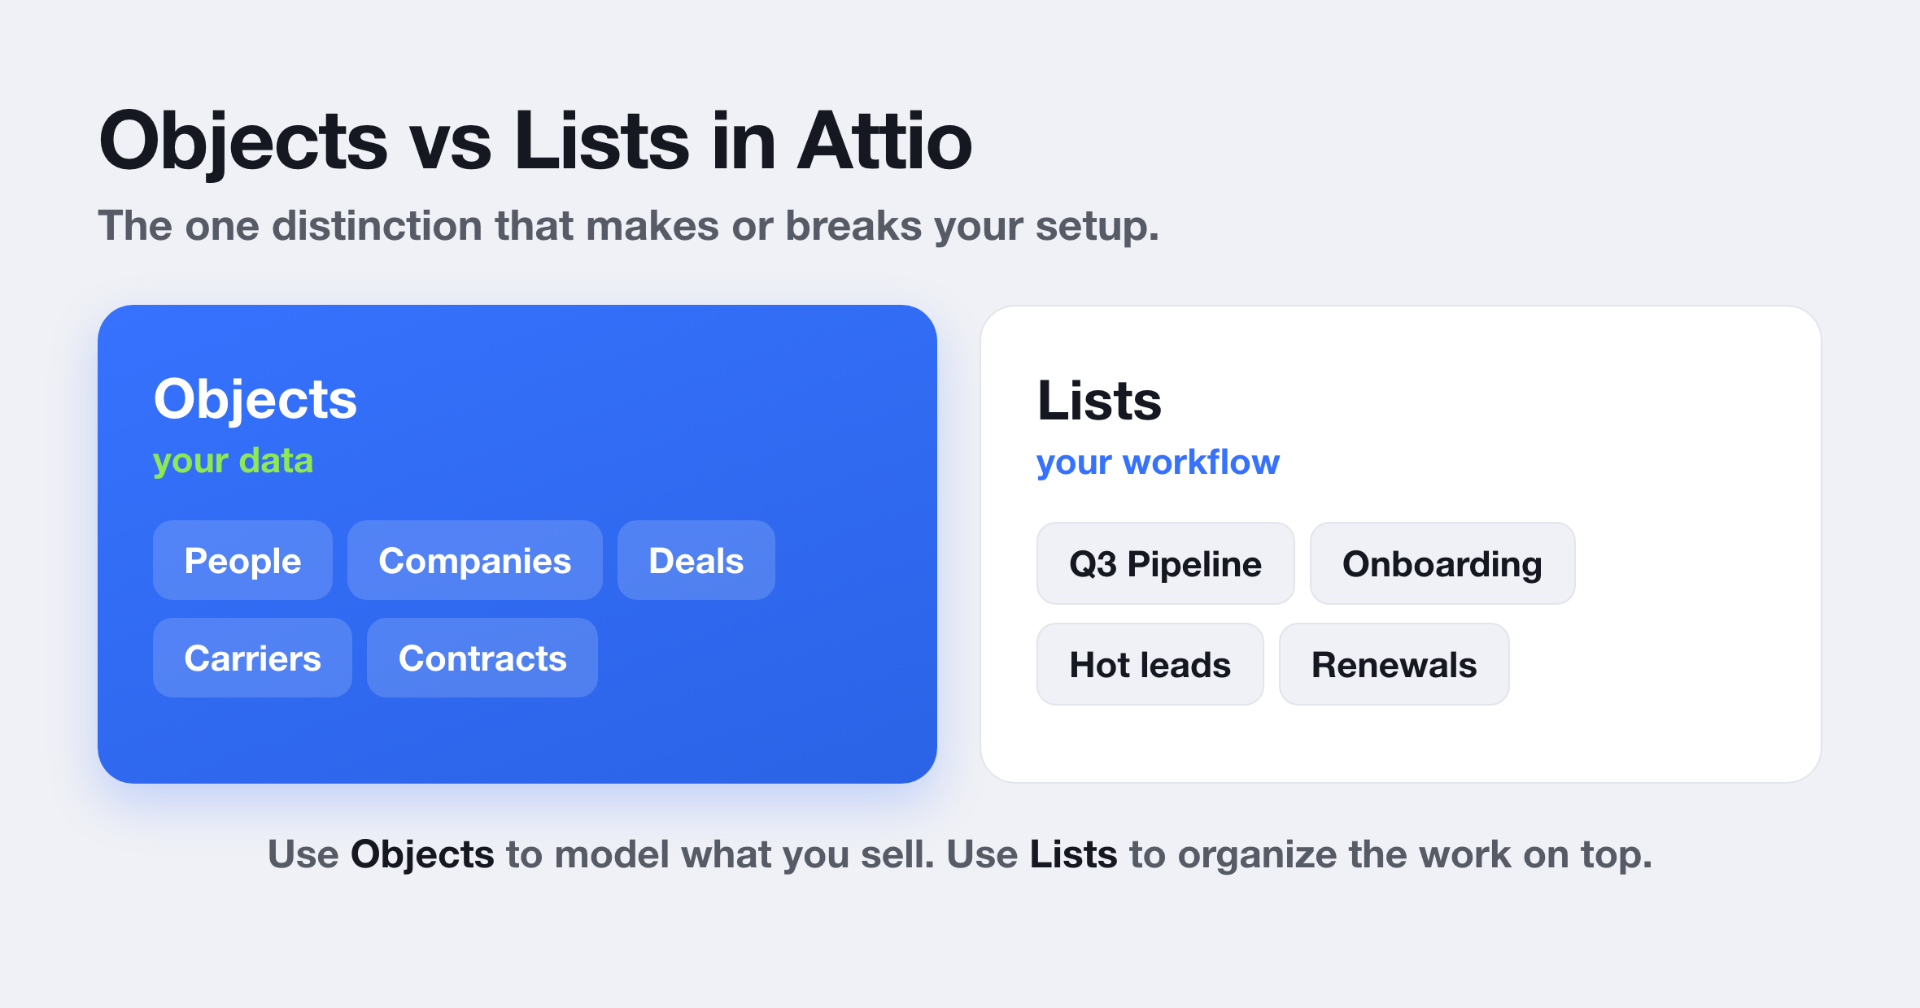Select the Onboarding list chip

pos(1442,564)
